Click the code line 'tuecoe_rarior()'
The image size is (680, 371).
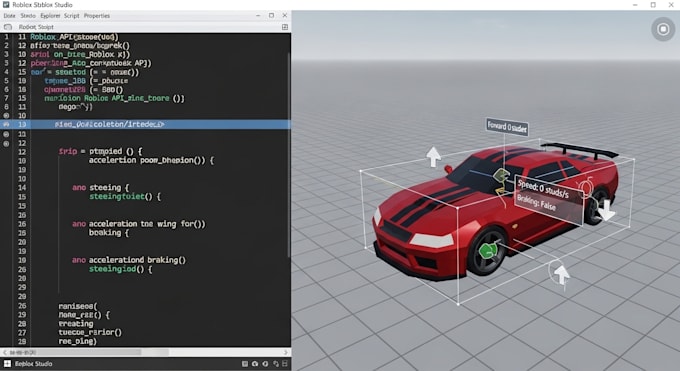tap(90, 332)
